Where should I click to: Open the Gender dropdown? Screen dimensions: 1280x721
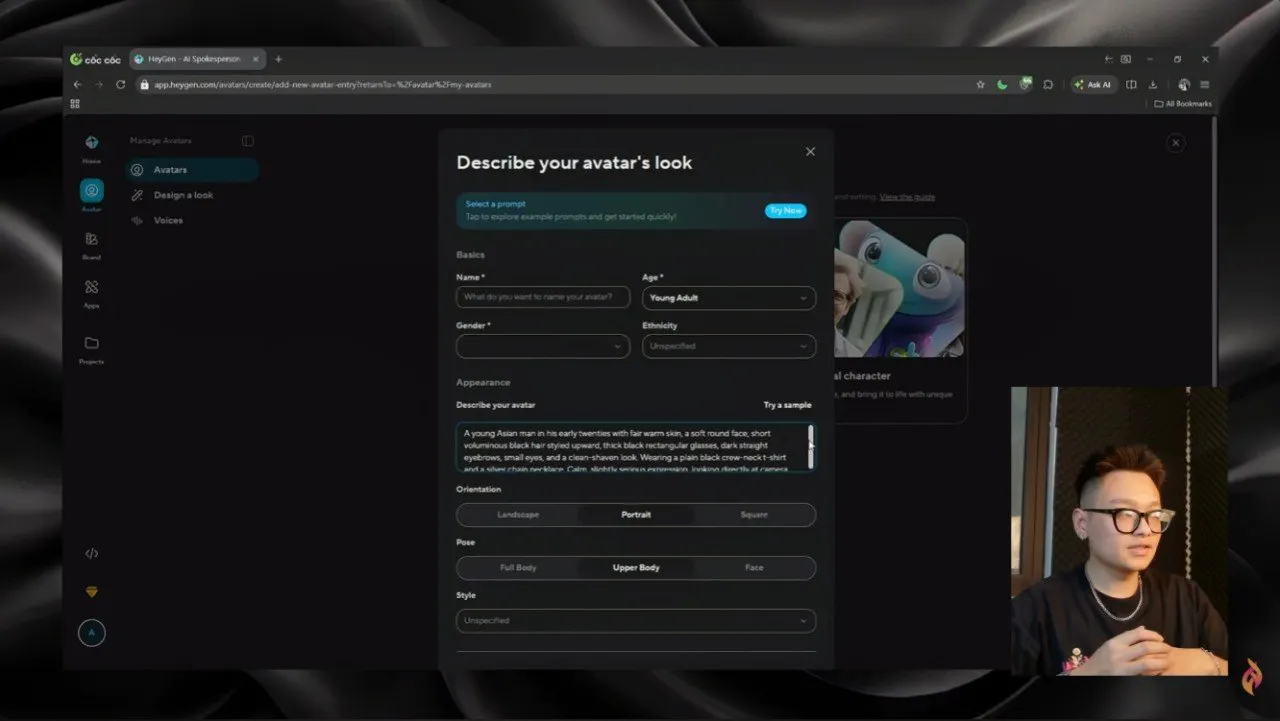click(x=543, y=346)
